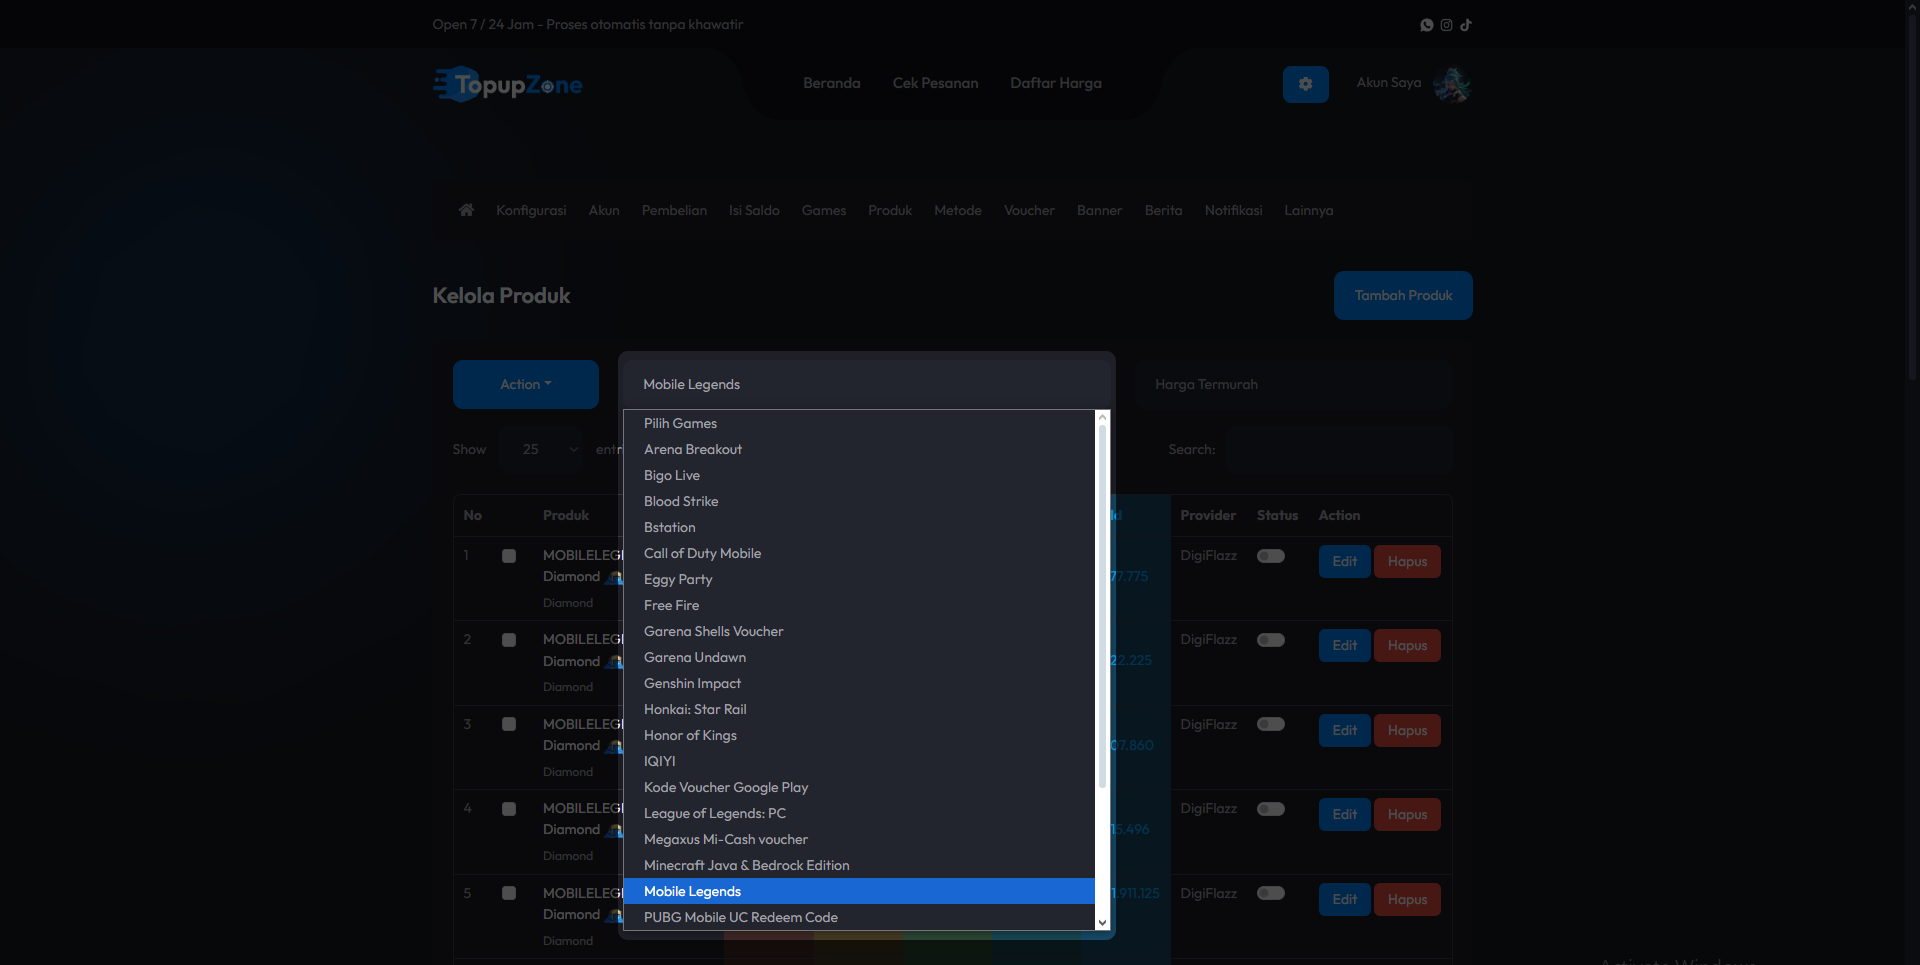Go to Beranda page
The image size is (1920, 965).
click(832, 83)
